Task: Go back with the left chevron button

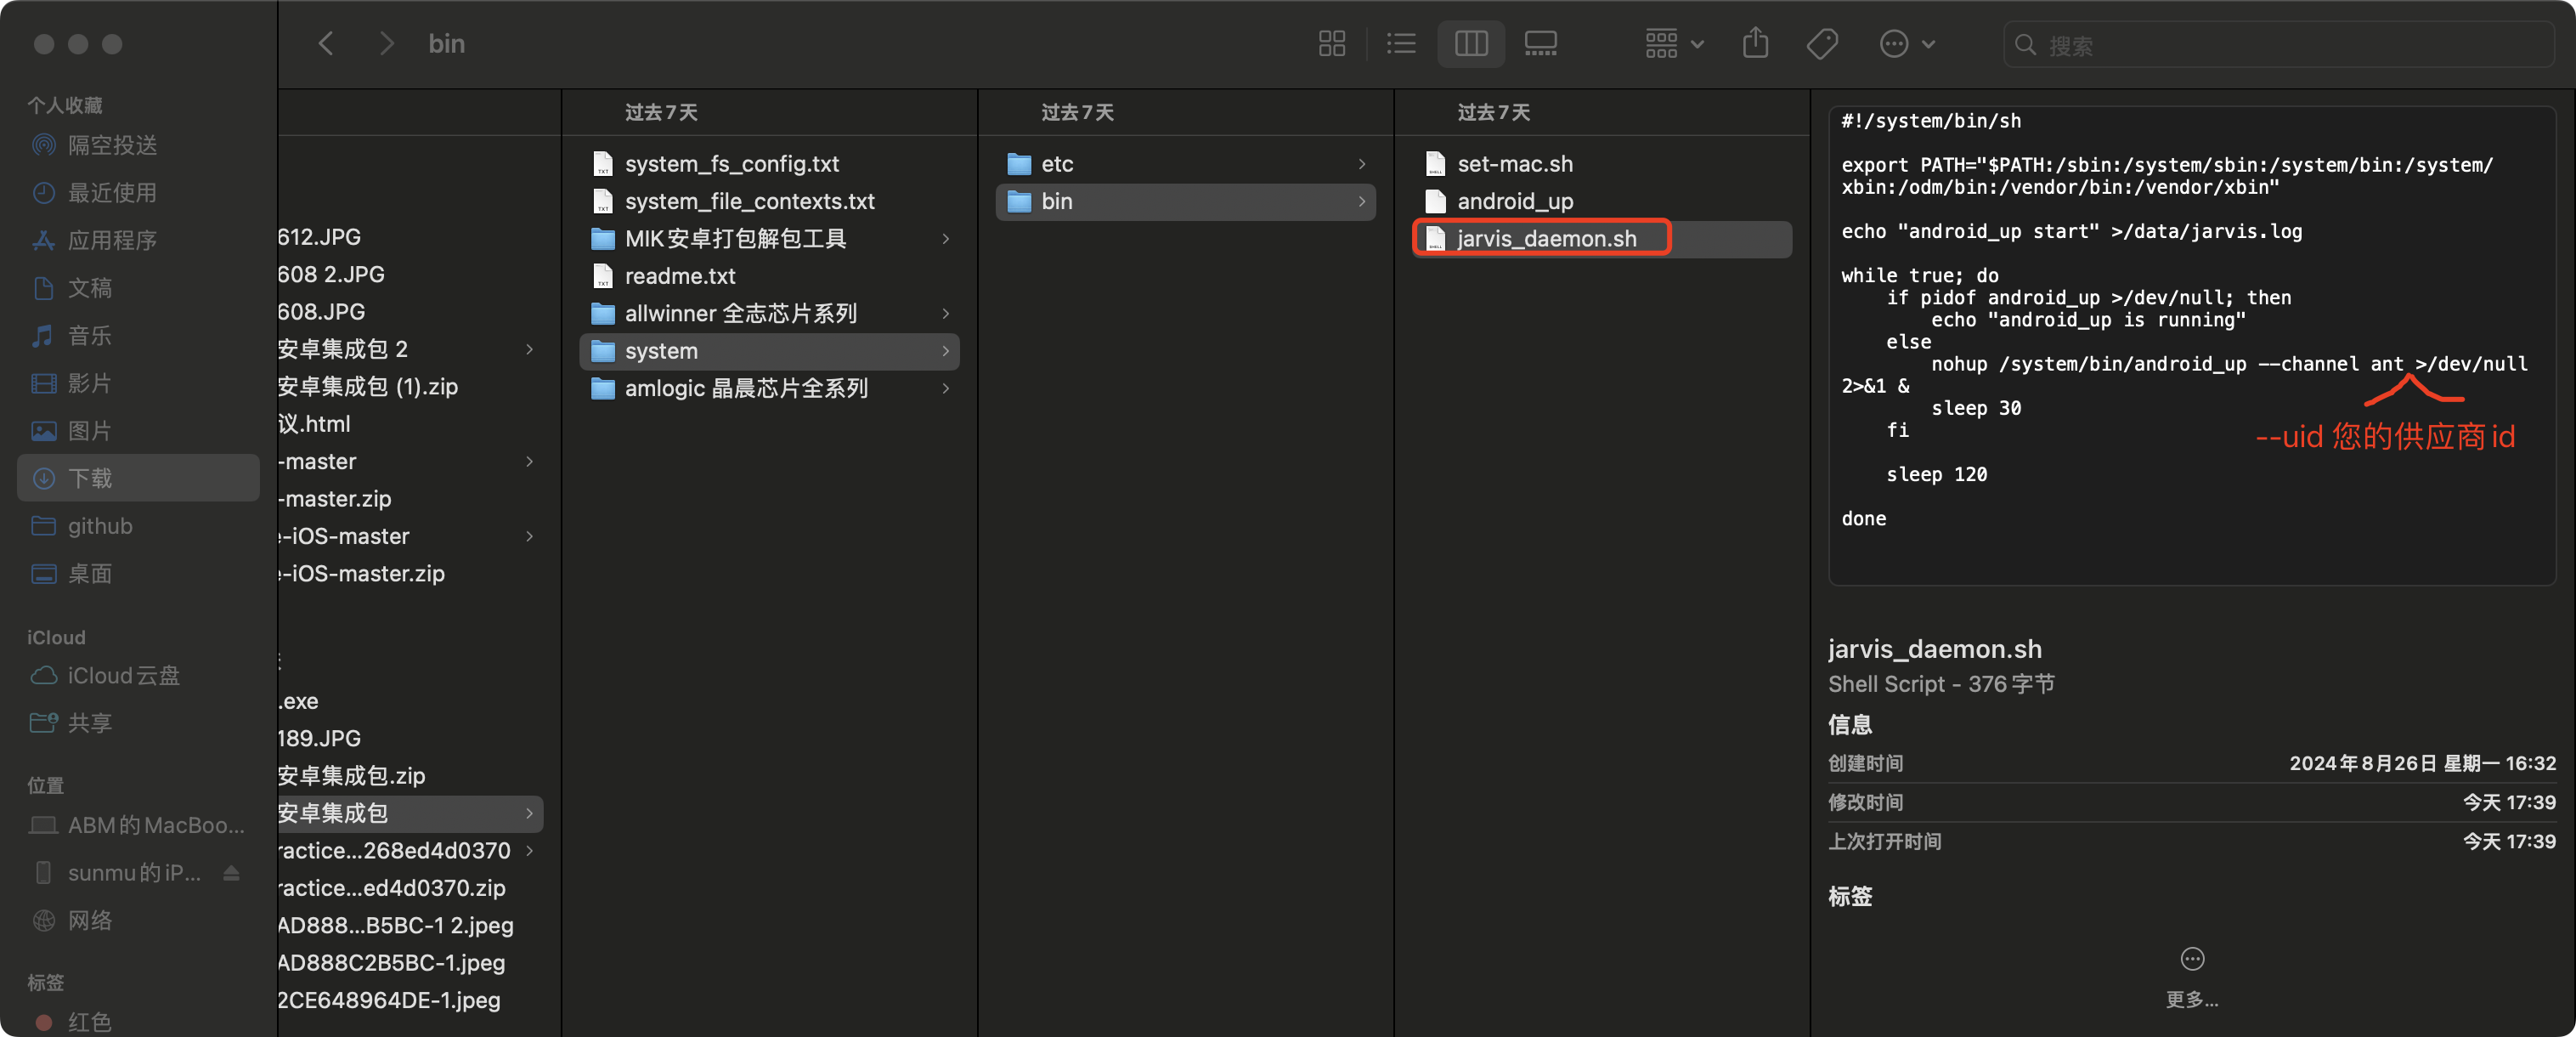Action: (x=326, y=44)
